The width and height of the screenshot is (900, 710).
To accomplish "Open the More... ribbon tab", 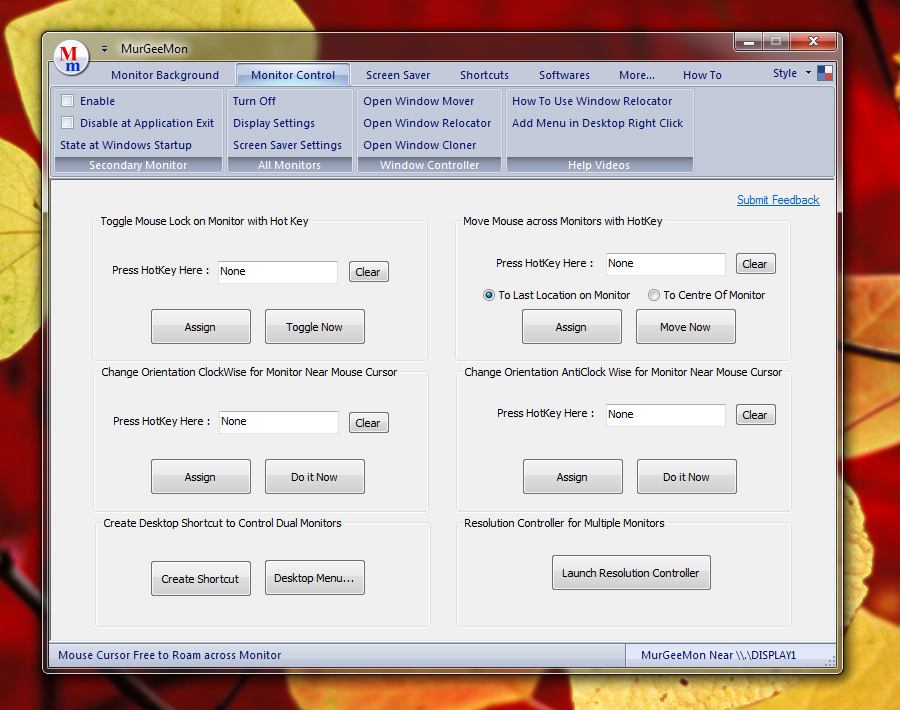I will click(x=637, y=75).
